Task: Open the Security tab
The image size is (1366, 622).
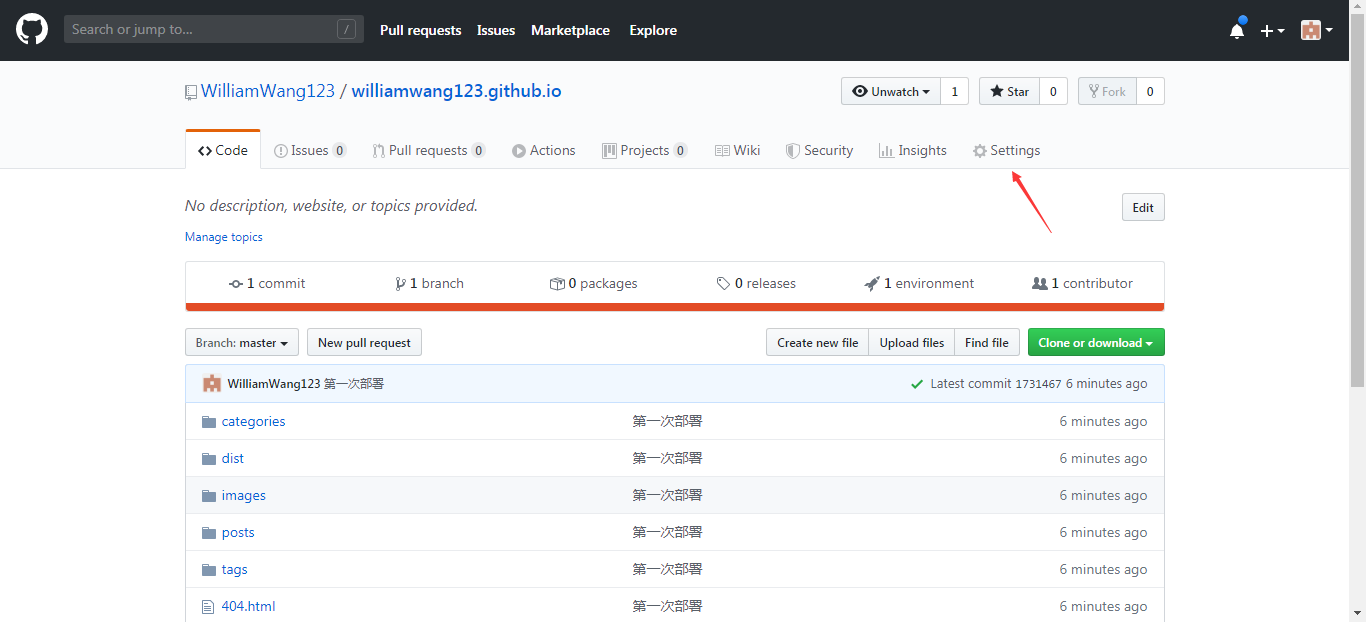Action: (x=819, y=150)
